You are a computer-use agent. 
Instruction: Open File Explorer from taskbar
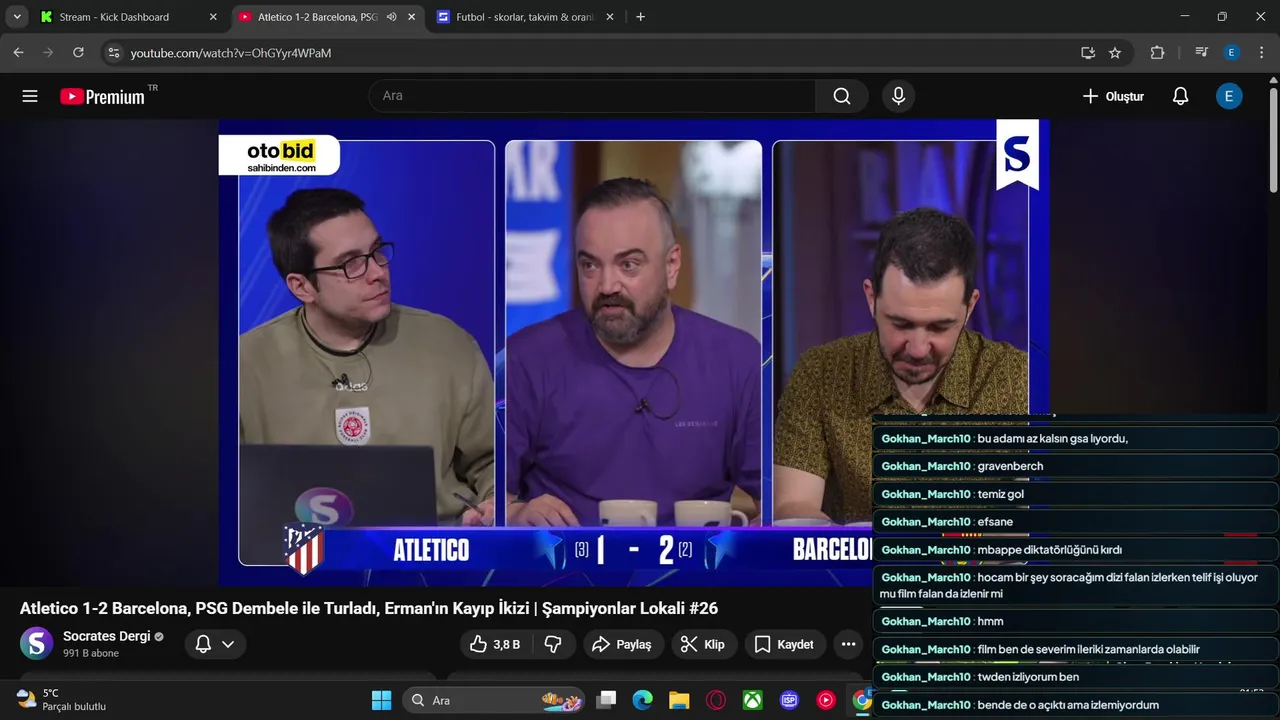679,700
